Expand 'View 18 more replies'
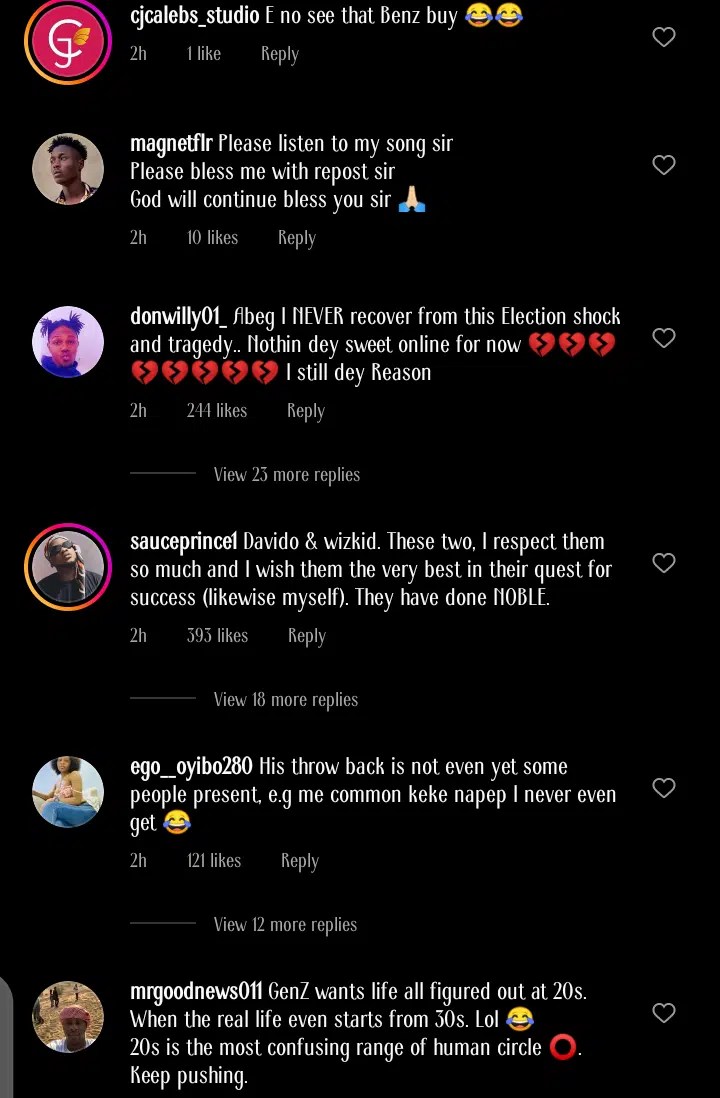The image size is (720, 1098). pyautogui.click(x=285, y=700)
